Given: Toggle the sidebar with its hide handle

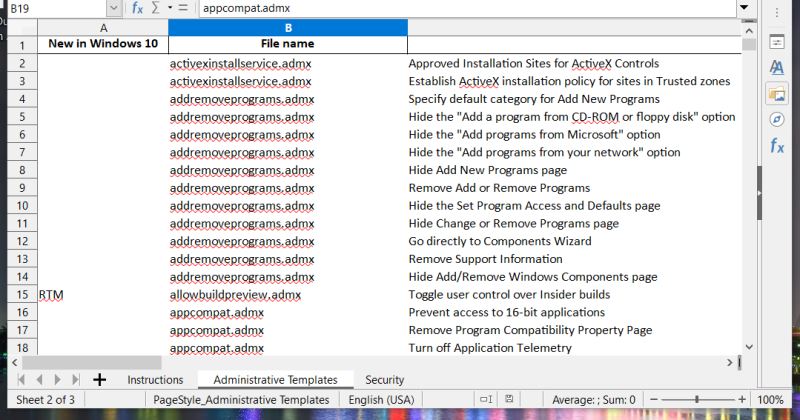Looking at the screenshot, I should pyautogui.click(x=759, y=193).
